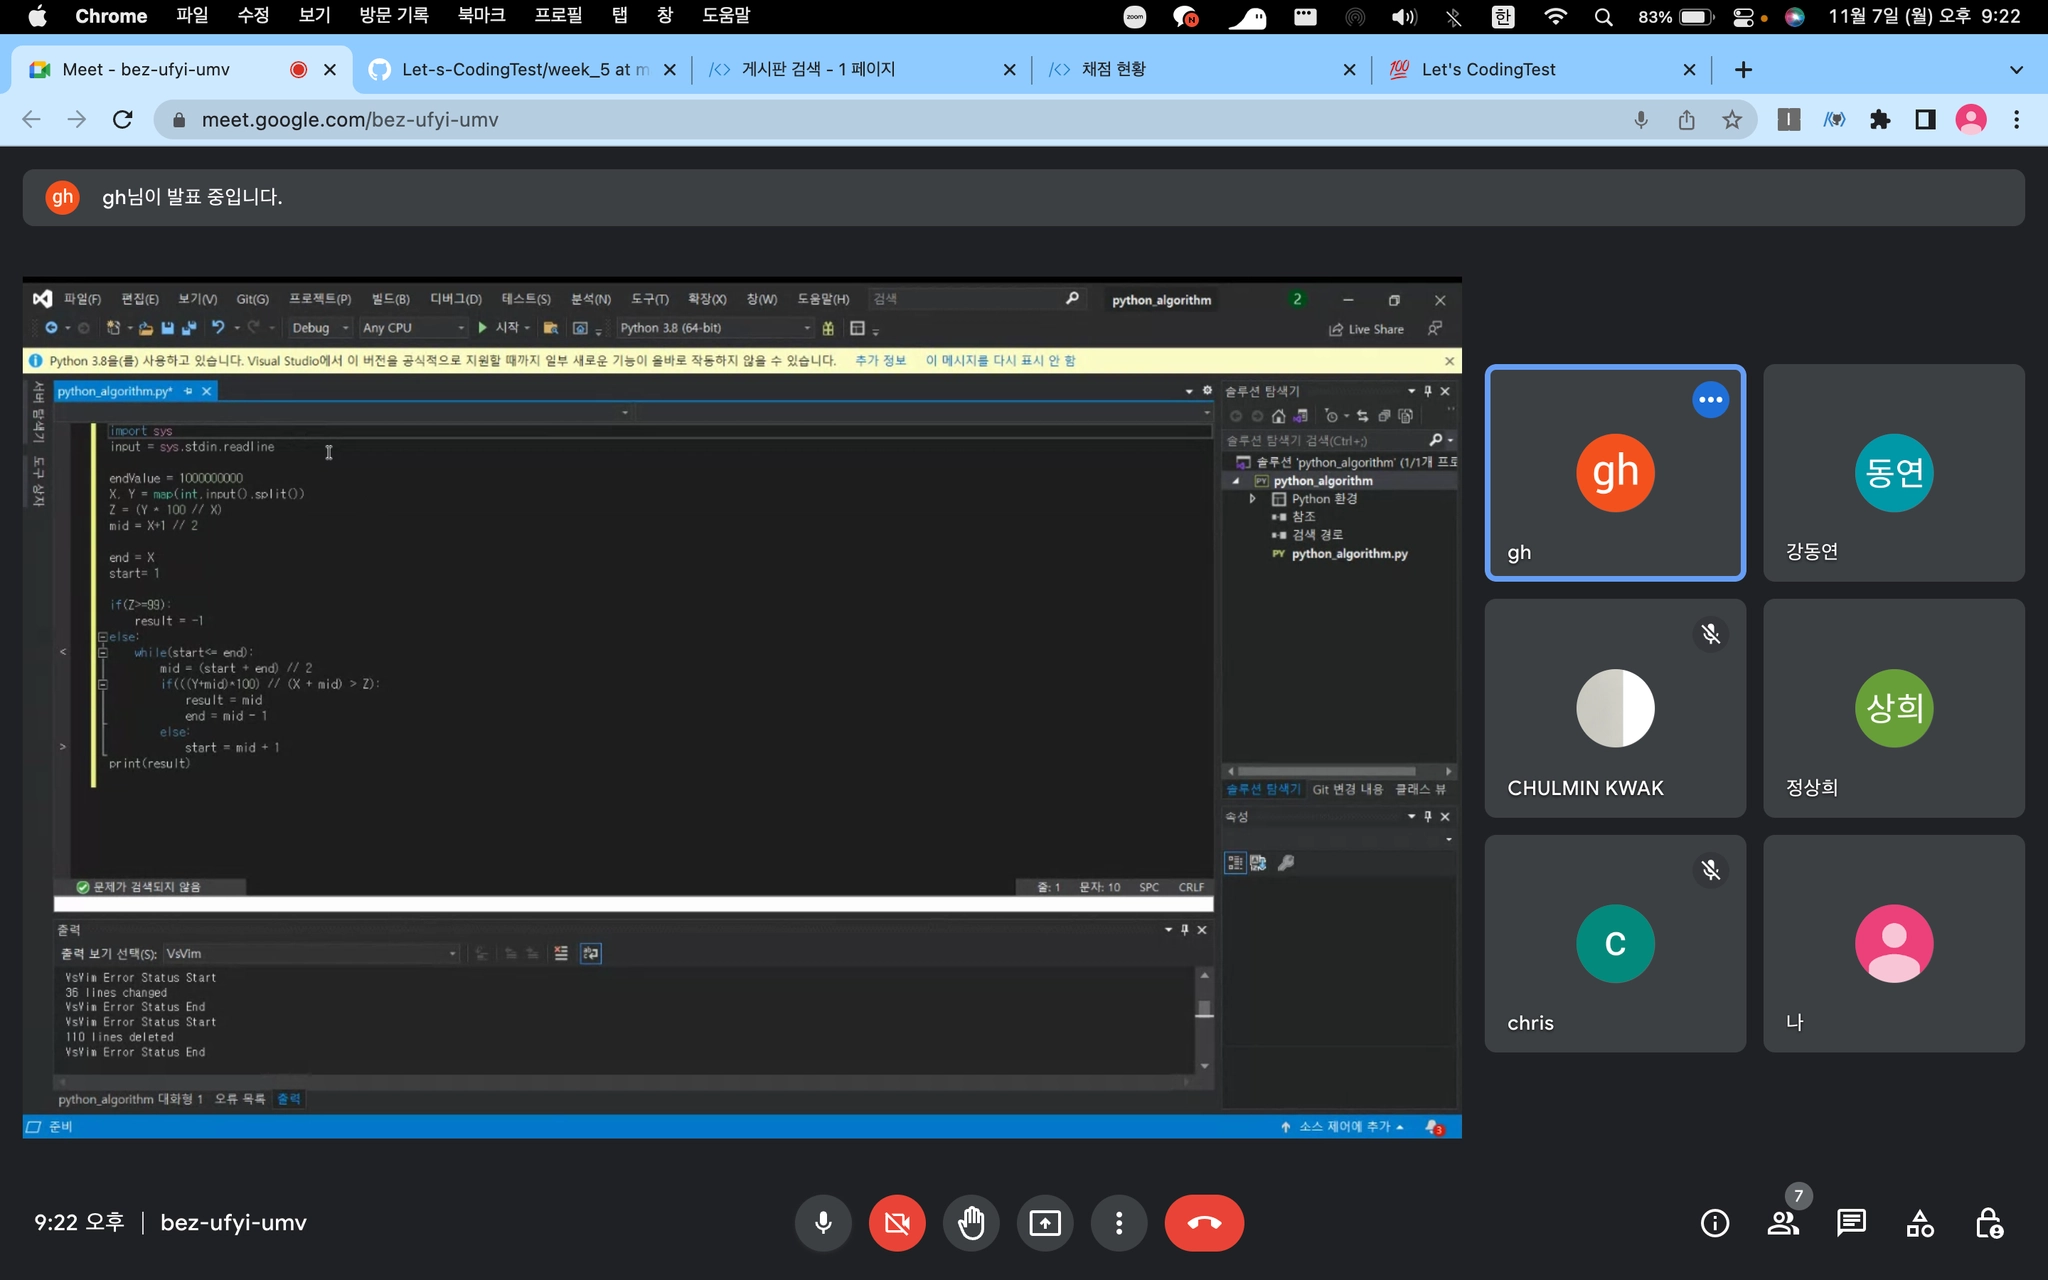
Task: Leave the call with red hangup button
Action: click(1204, 1222)
